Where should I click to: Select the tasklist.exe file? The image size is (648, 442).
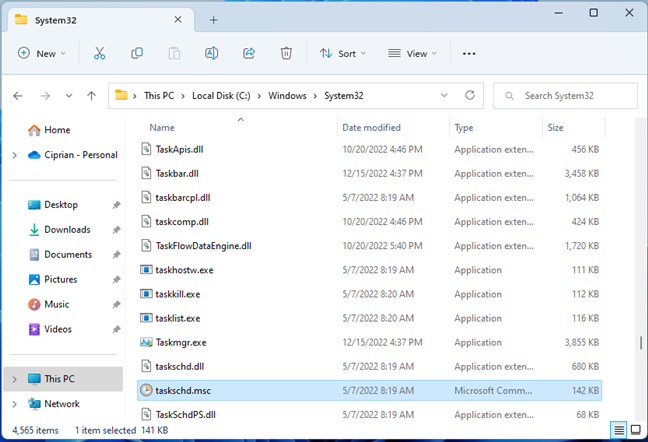(369, 318)
